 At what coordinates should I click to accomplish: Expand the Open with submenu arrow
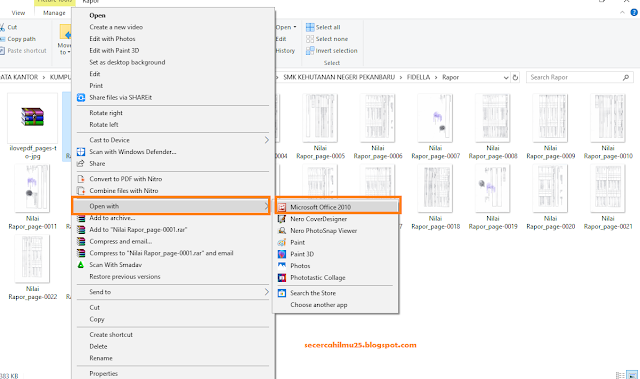(x=267, y=206)
